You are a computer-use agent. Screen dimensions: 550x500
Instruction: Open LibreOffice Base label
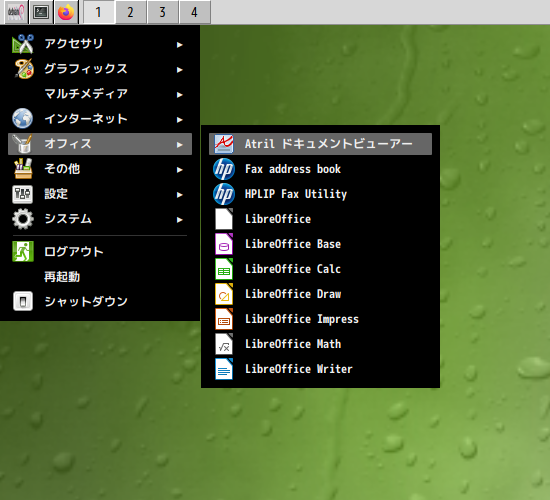tap(293, 244)
